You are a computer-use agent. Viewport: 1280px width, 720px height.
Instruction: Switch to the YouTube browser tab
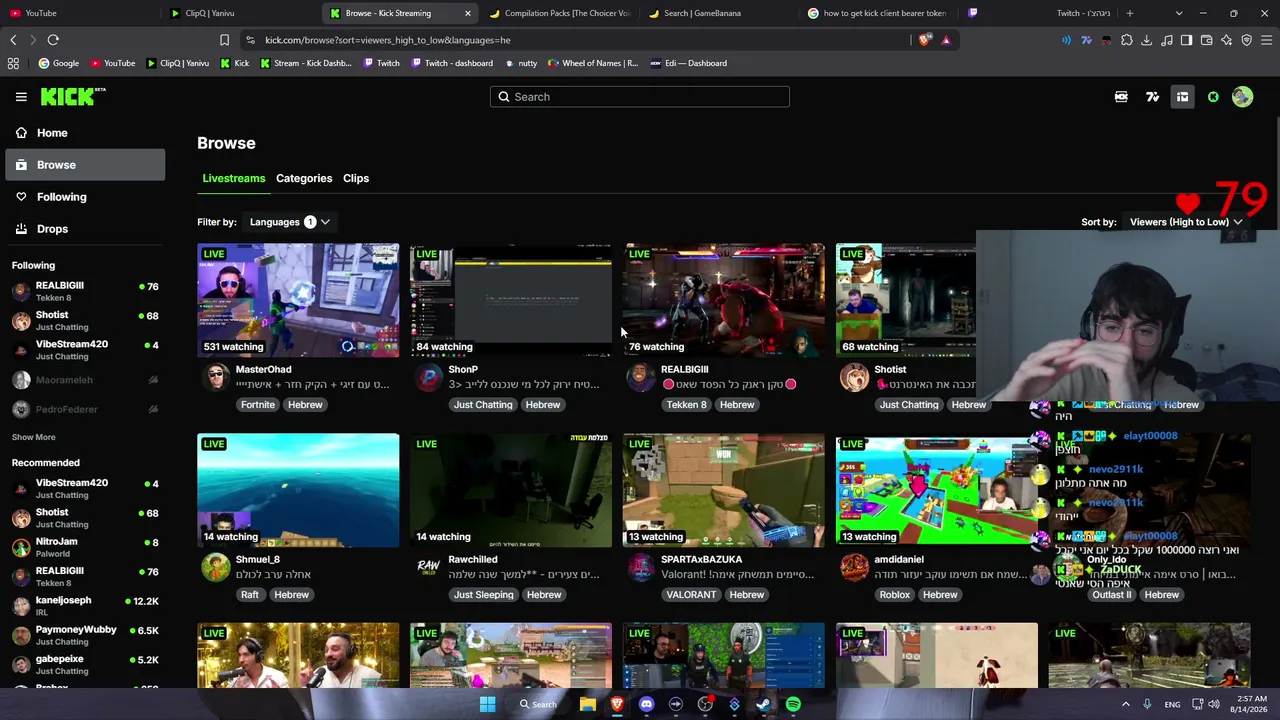pos(78,13)
